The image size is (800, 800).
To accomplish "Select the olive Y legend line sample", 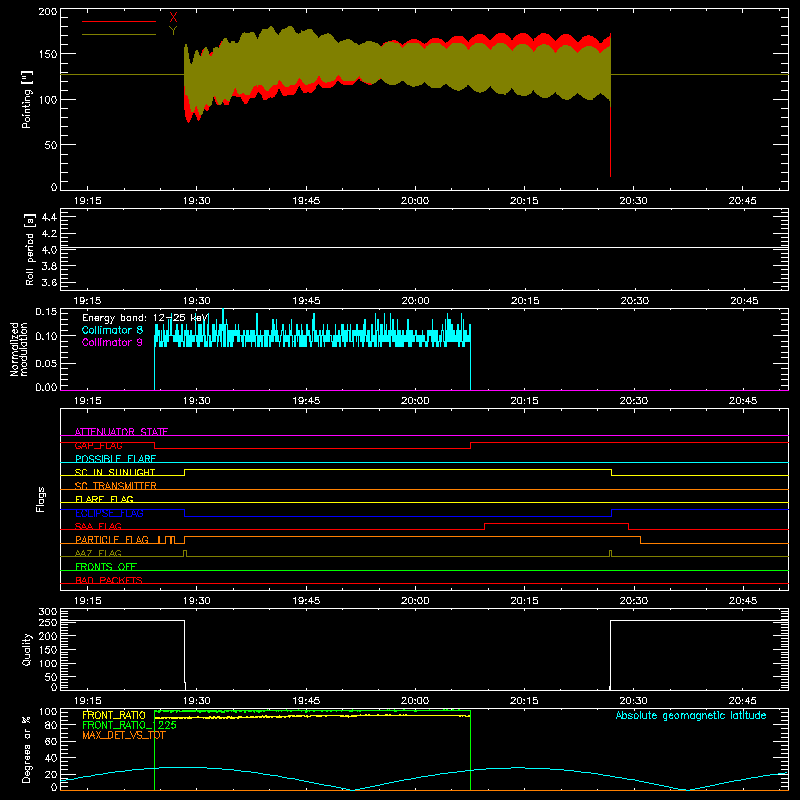I will click(119, 34).
